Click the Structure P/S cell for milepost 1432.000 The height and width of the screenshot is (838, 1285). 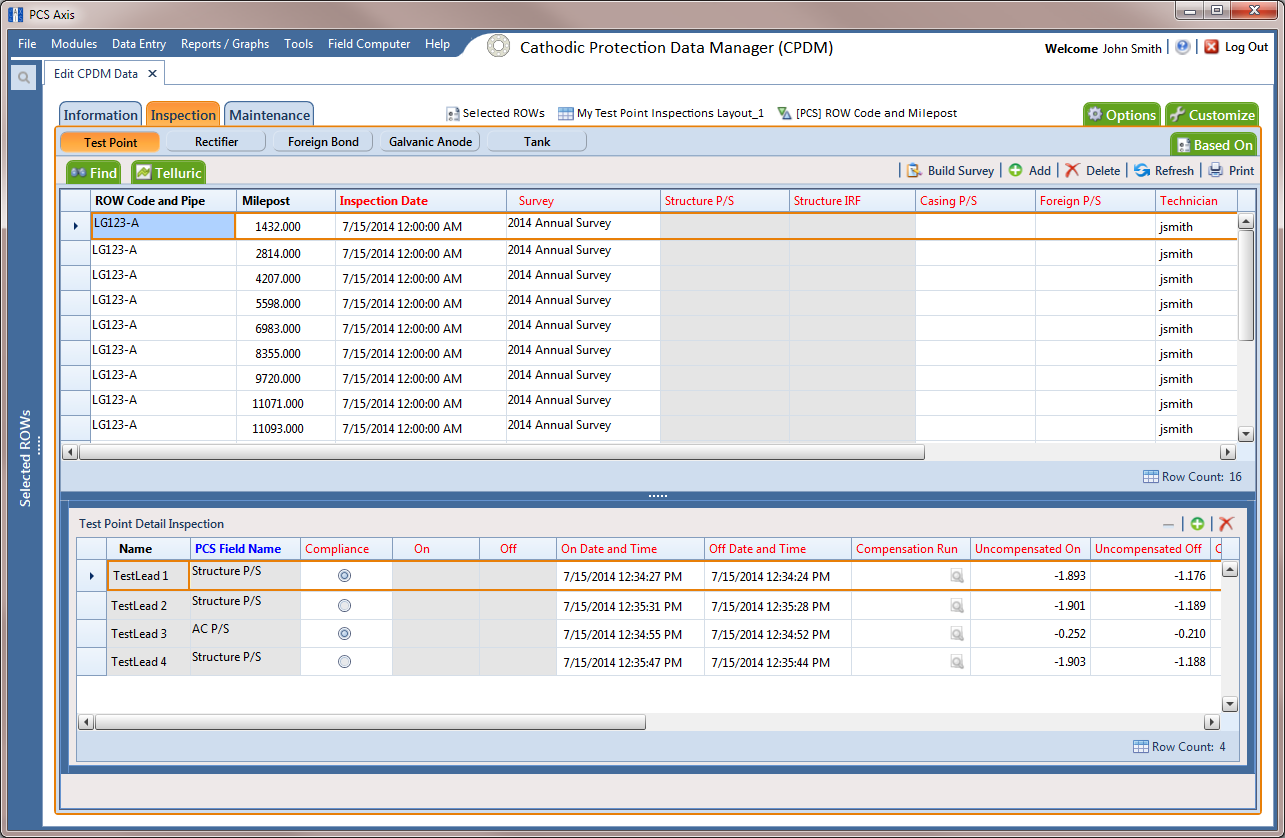click(725, 226)
